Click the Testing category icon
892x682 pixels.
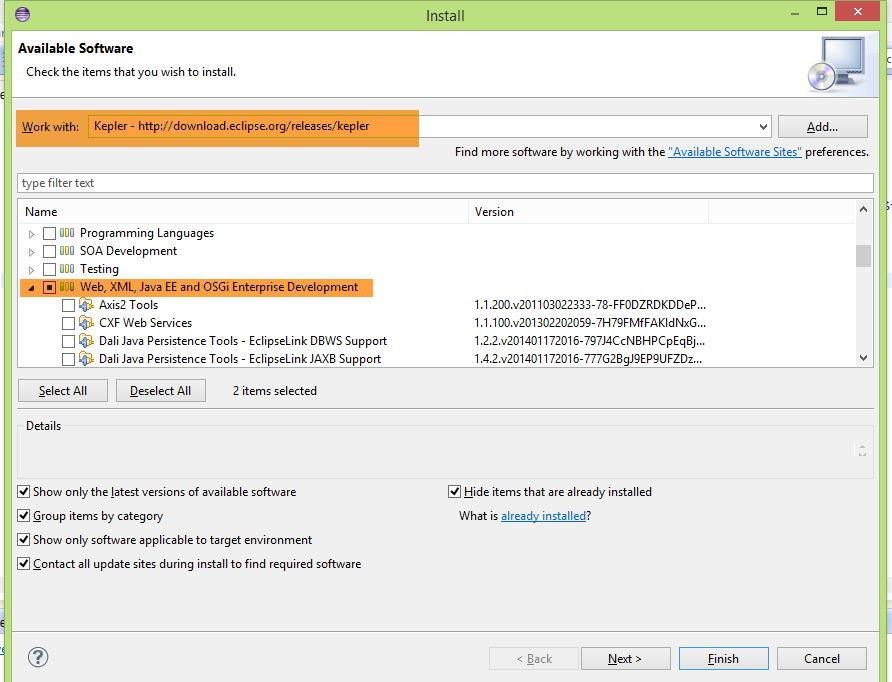tap(68, 269)
